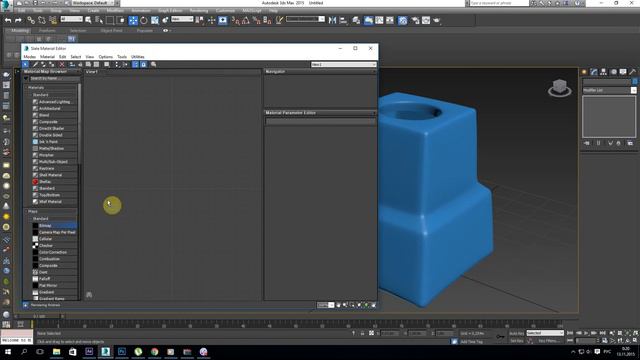Choose Select Tool in Slate toolbar
The image size is (640, 360).
[x=25, y=64]
